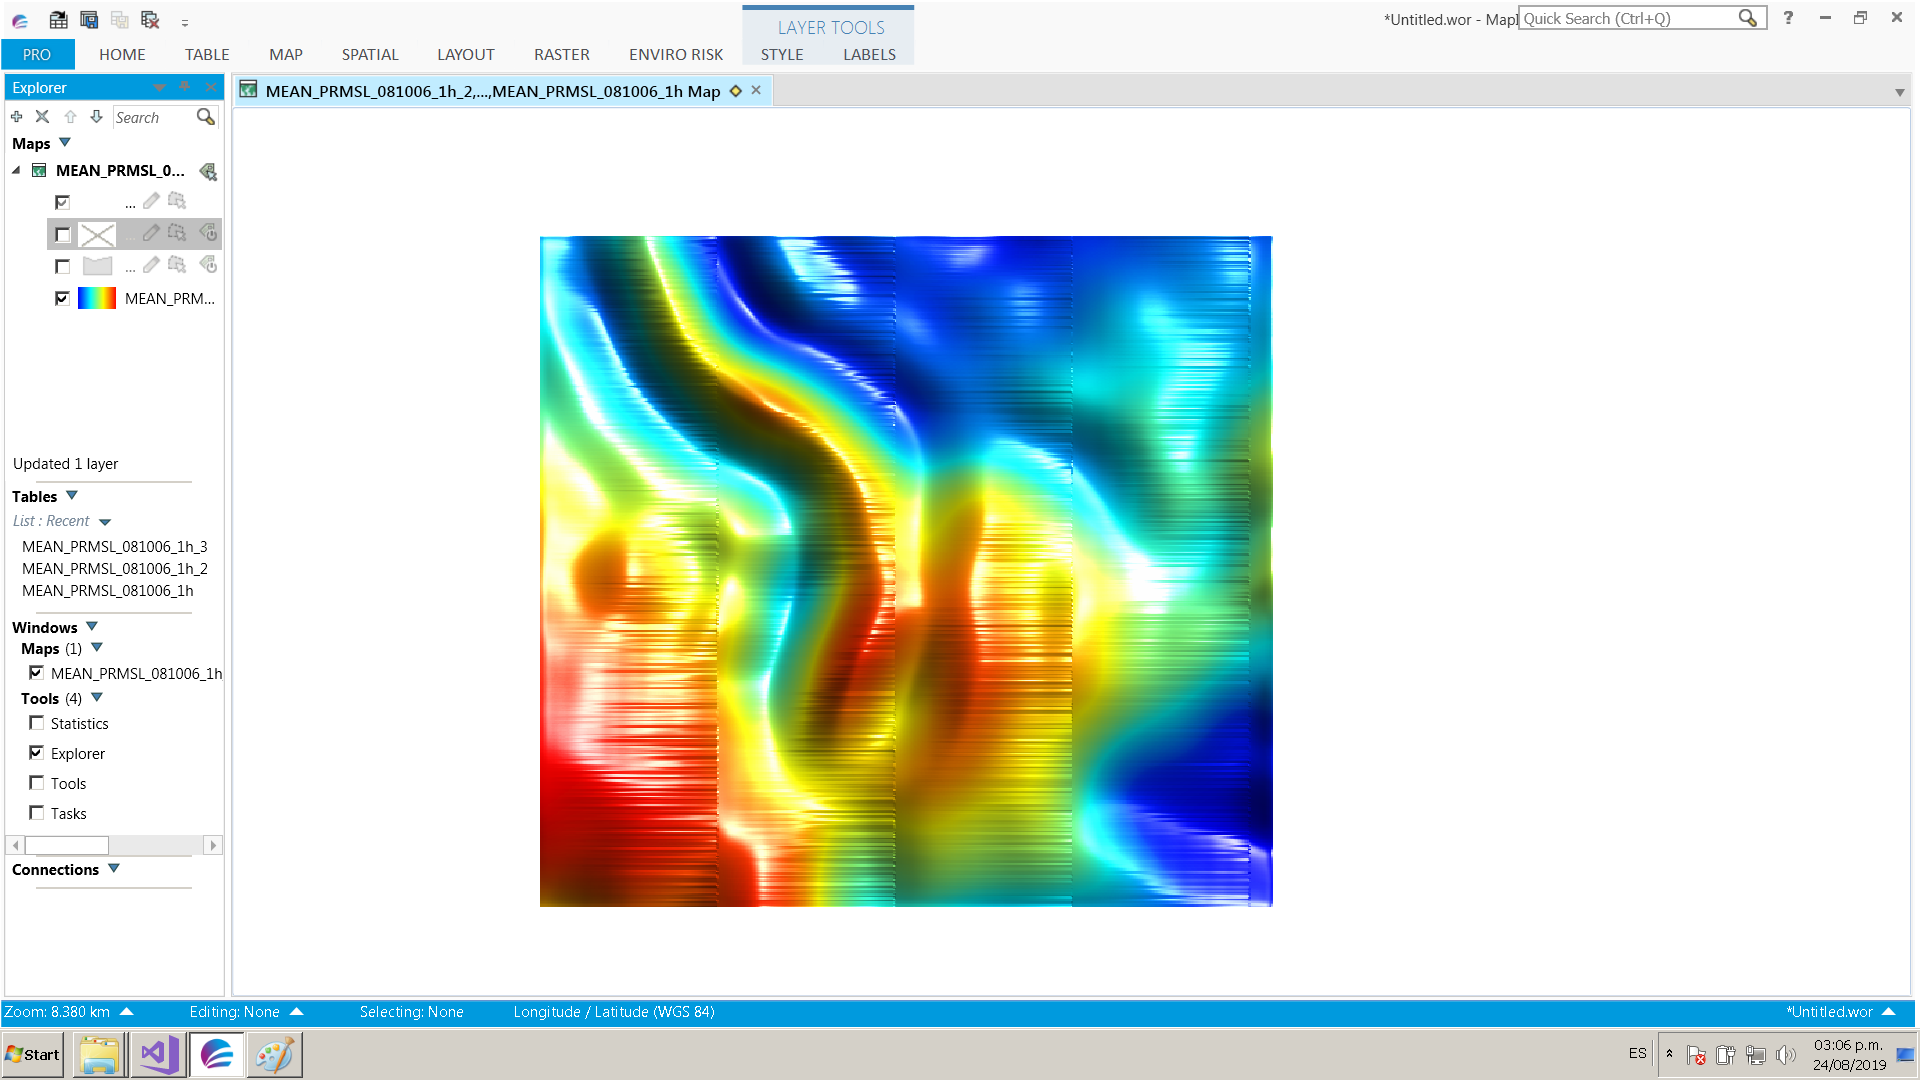1920x1080 pixels.
Task: Enable the Statistics tool window checkbox
Action: 37,723
